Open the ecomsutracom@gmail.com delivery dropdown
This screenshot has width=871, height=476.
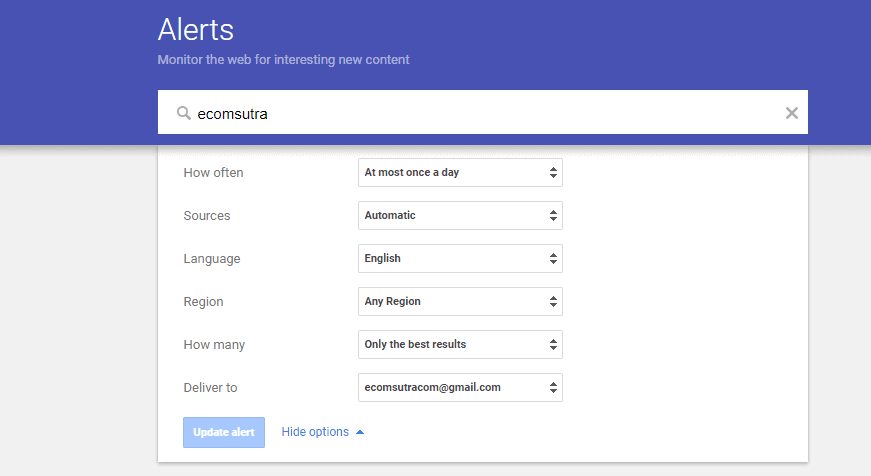point(460,388)
